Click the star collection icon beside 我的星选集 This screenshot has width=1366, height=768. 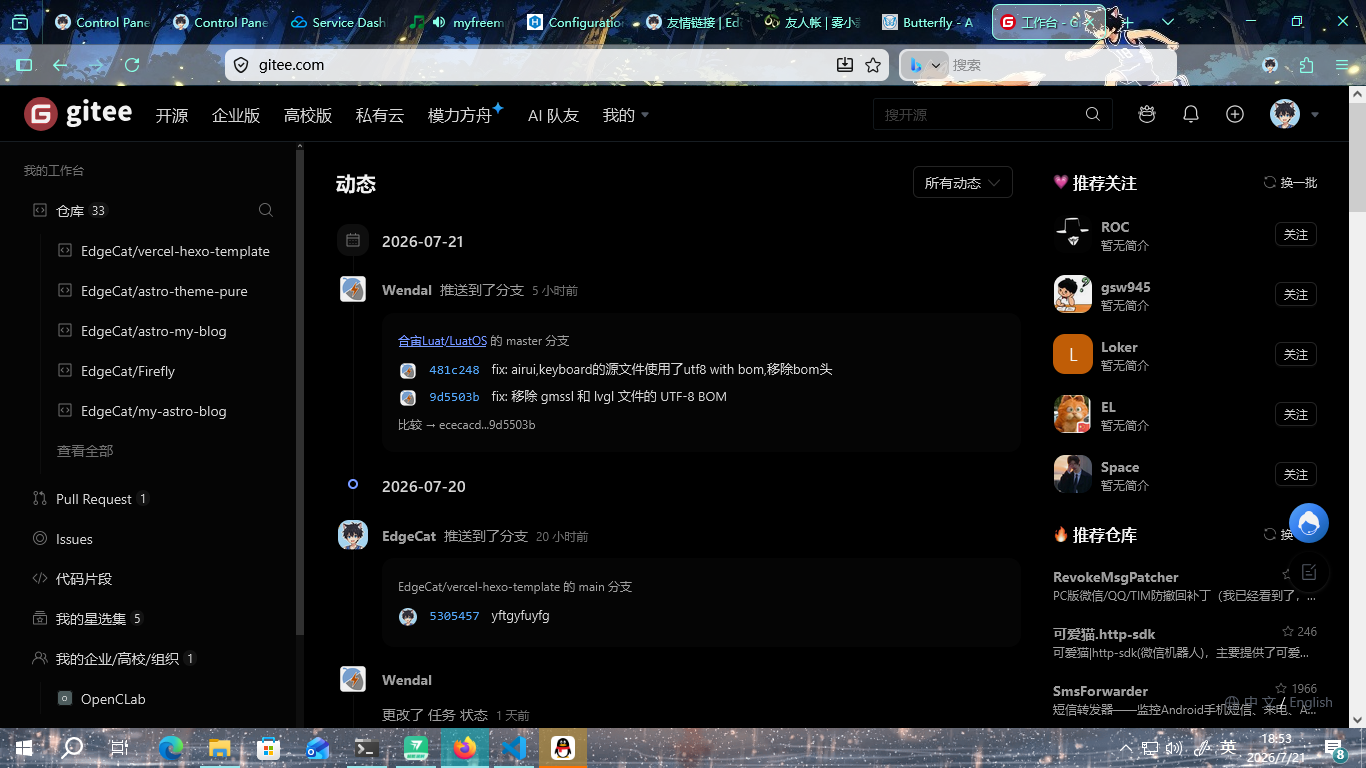(40, 618)
